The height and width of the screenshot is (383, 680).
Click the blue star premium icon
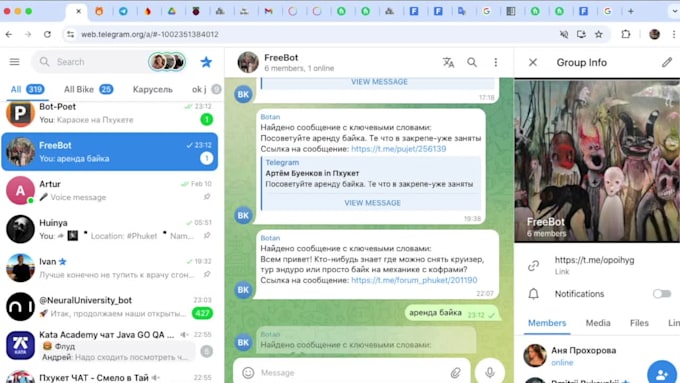pos(206,62)
